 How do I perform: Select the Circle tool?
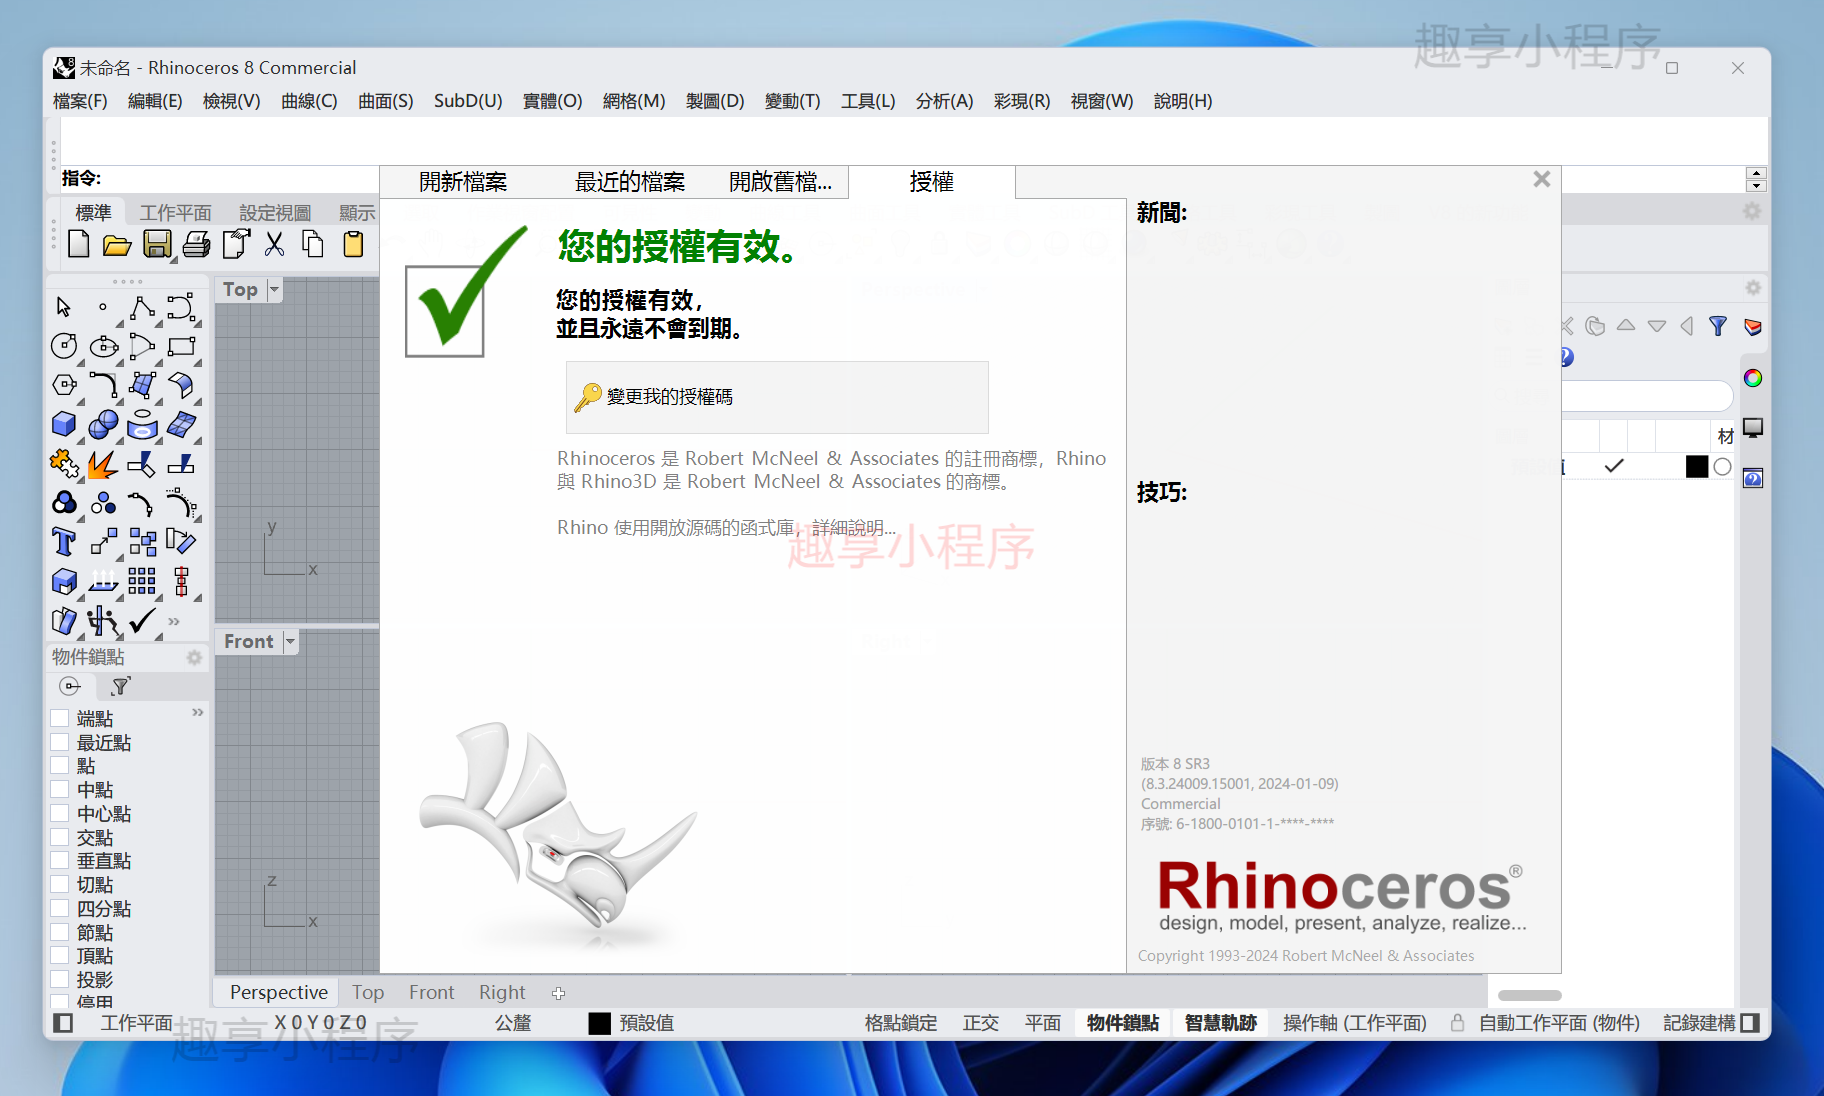64,346
